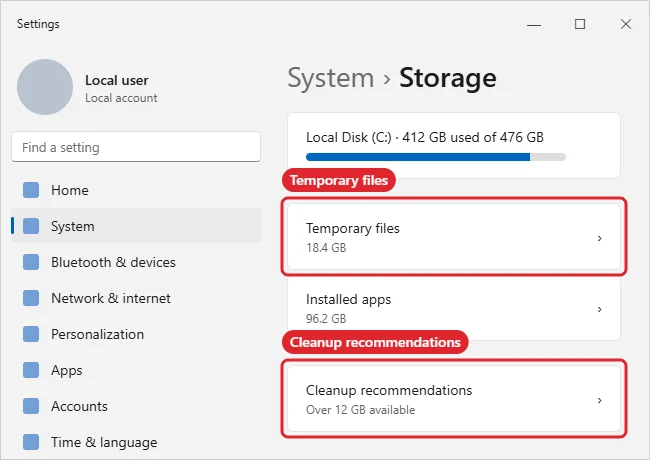
Task: Maximize the Settings window
Action: click(x=580, y=24)
